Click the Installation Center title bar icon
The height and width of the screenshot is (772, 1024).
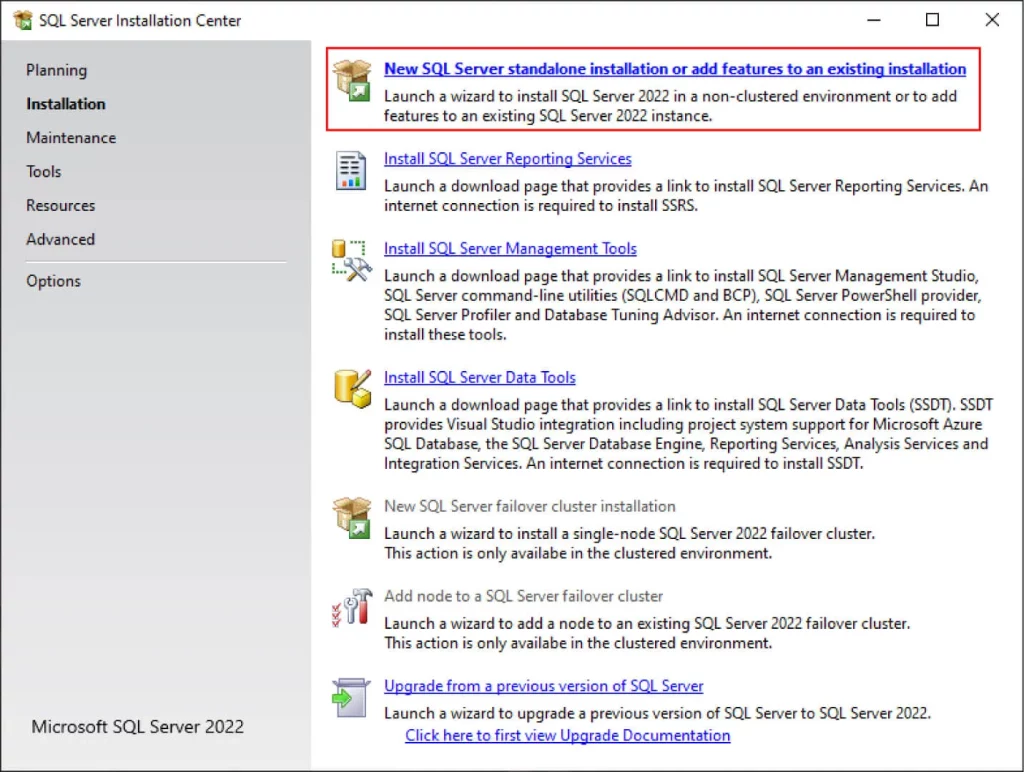pyautogui.click(x=22, y=19)
